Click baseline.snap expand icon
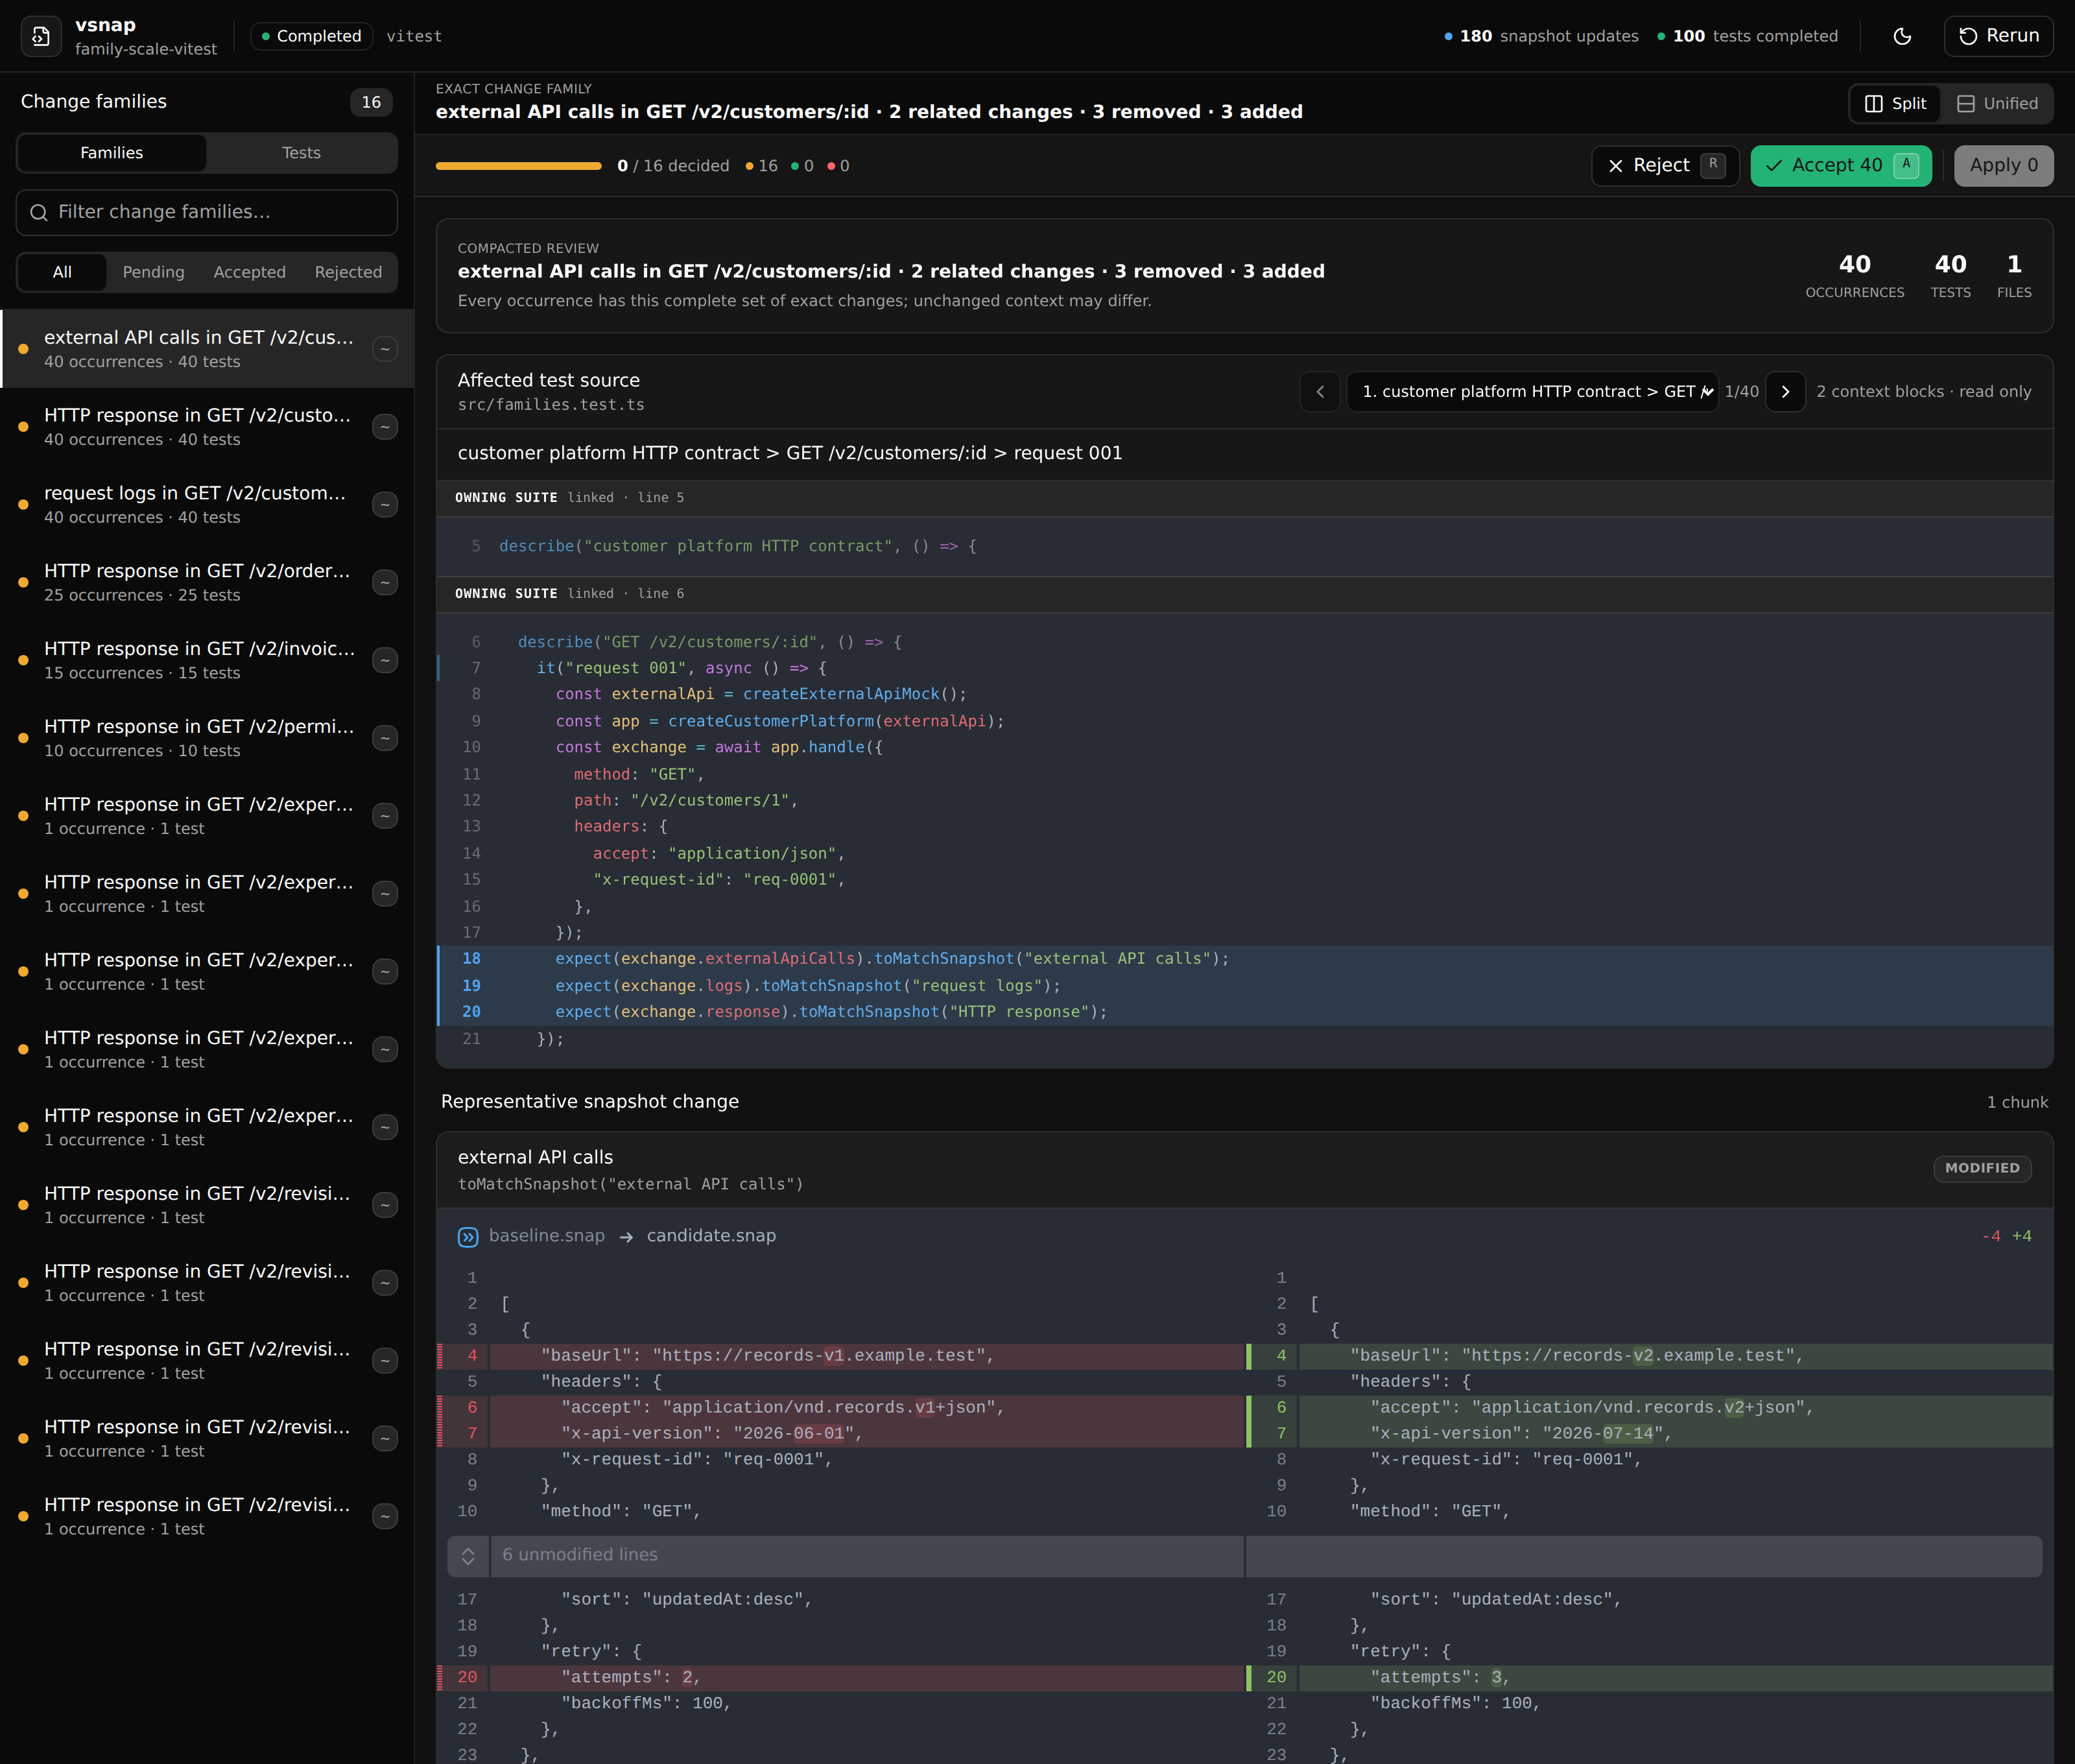 [468, 1237]
